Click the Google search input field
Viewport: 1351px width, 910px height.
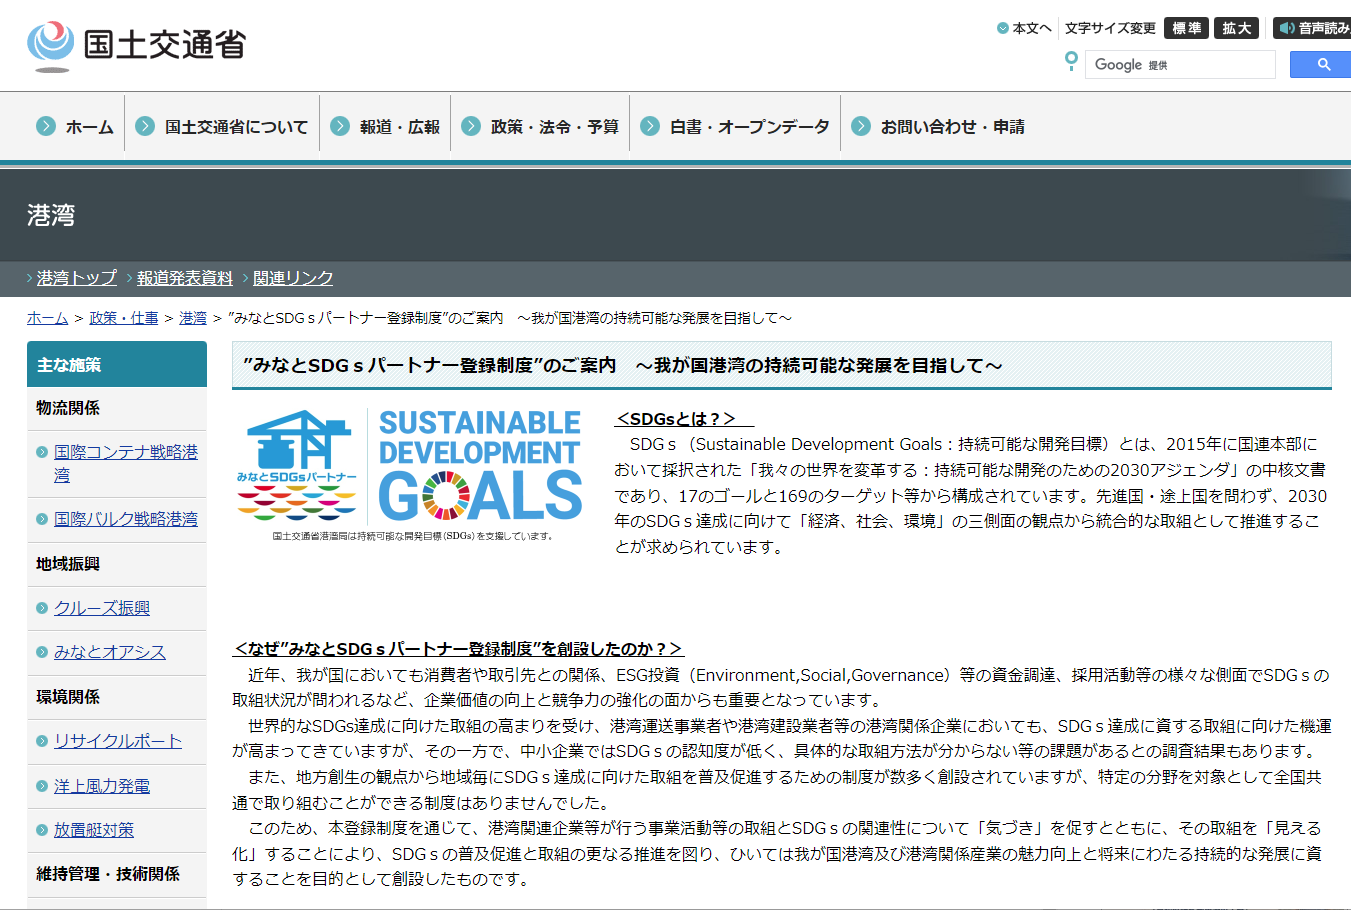click(x=1180, y=65)
